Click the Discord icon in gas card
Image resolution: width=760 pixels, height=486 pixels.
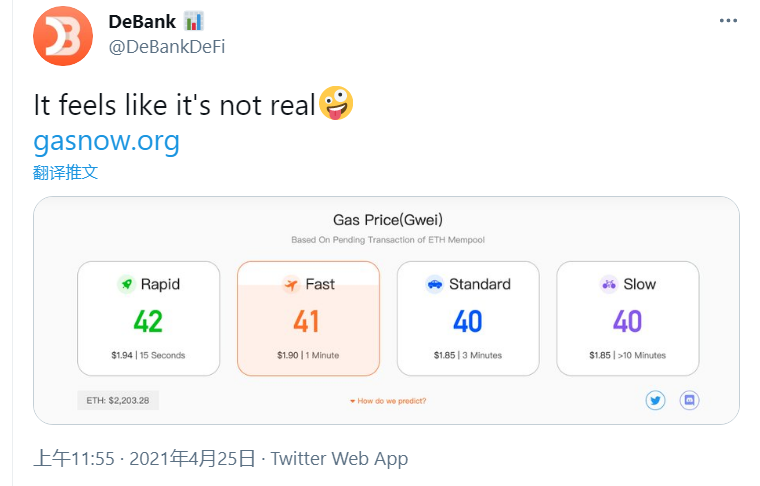pyautogui.click(x=689, y=400)
